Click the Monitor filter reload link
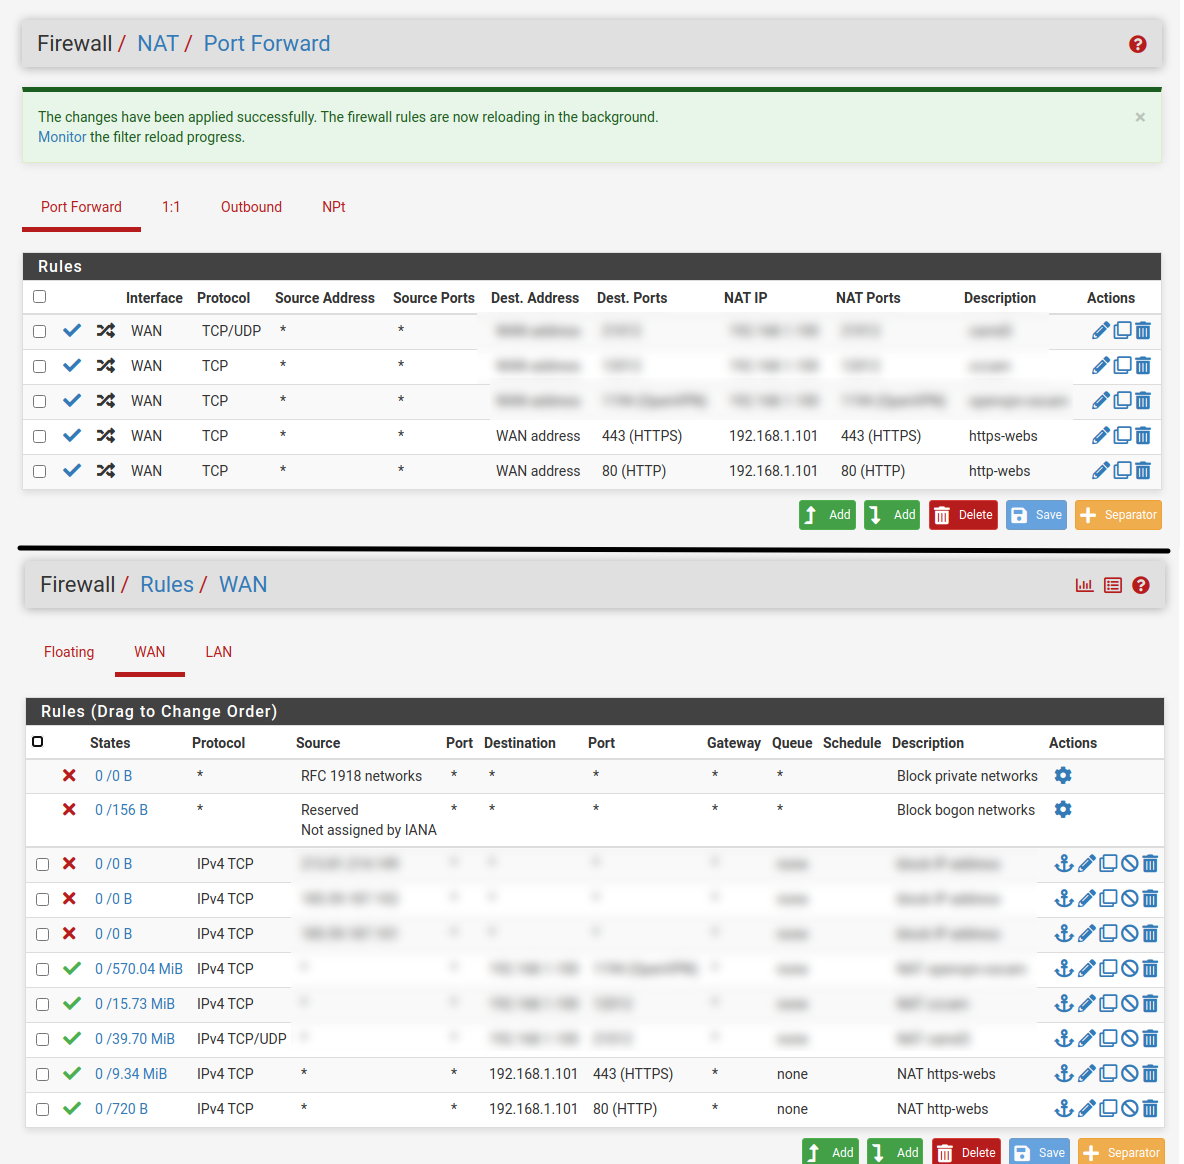 tap(62, 137)
